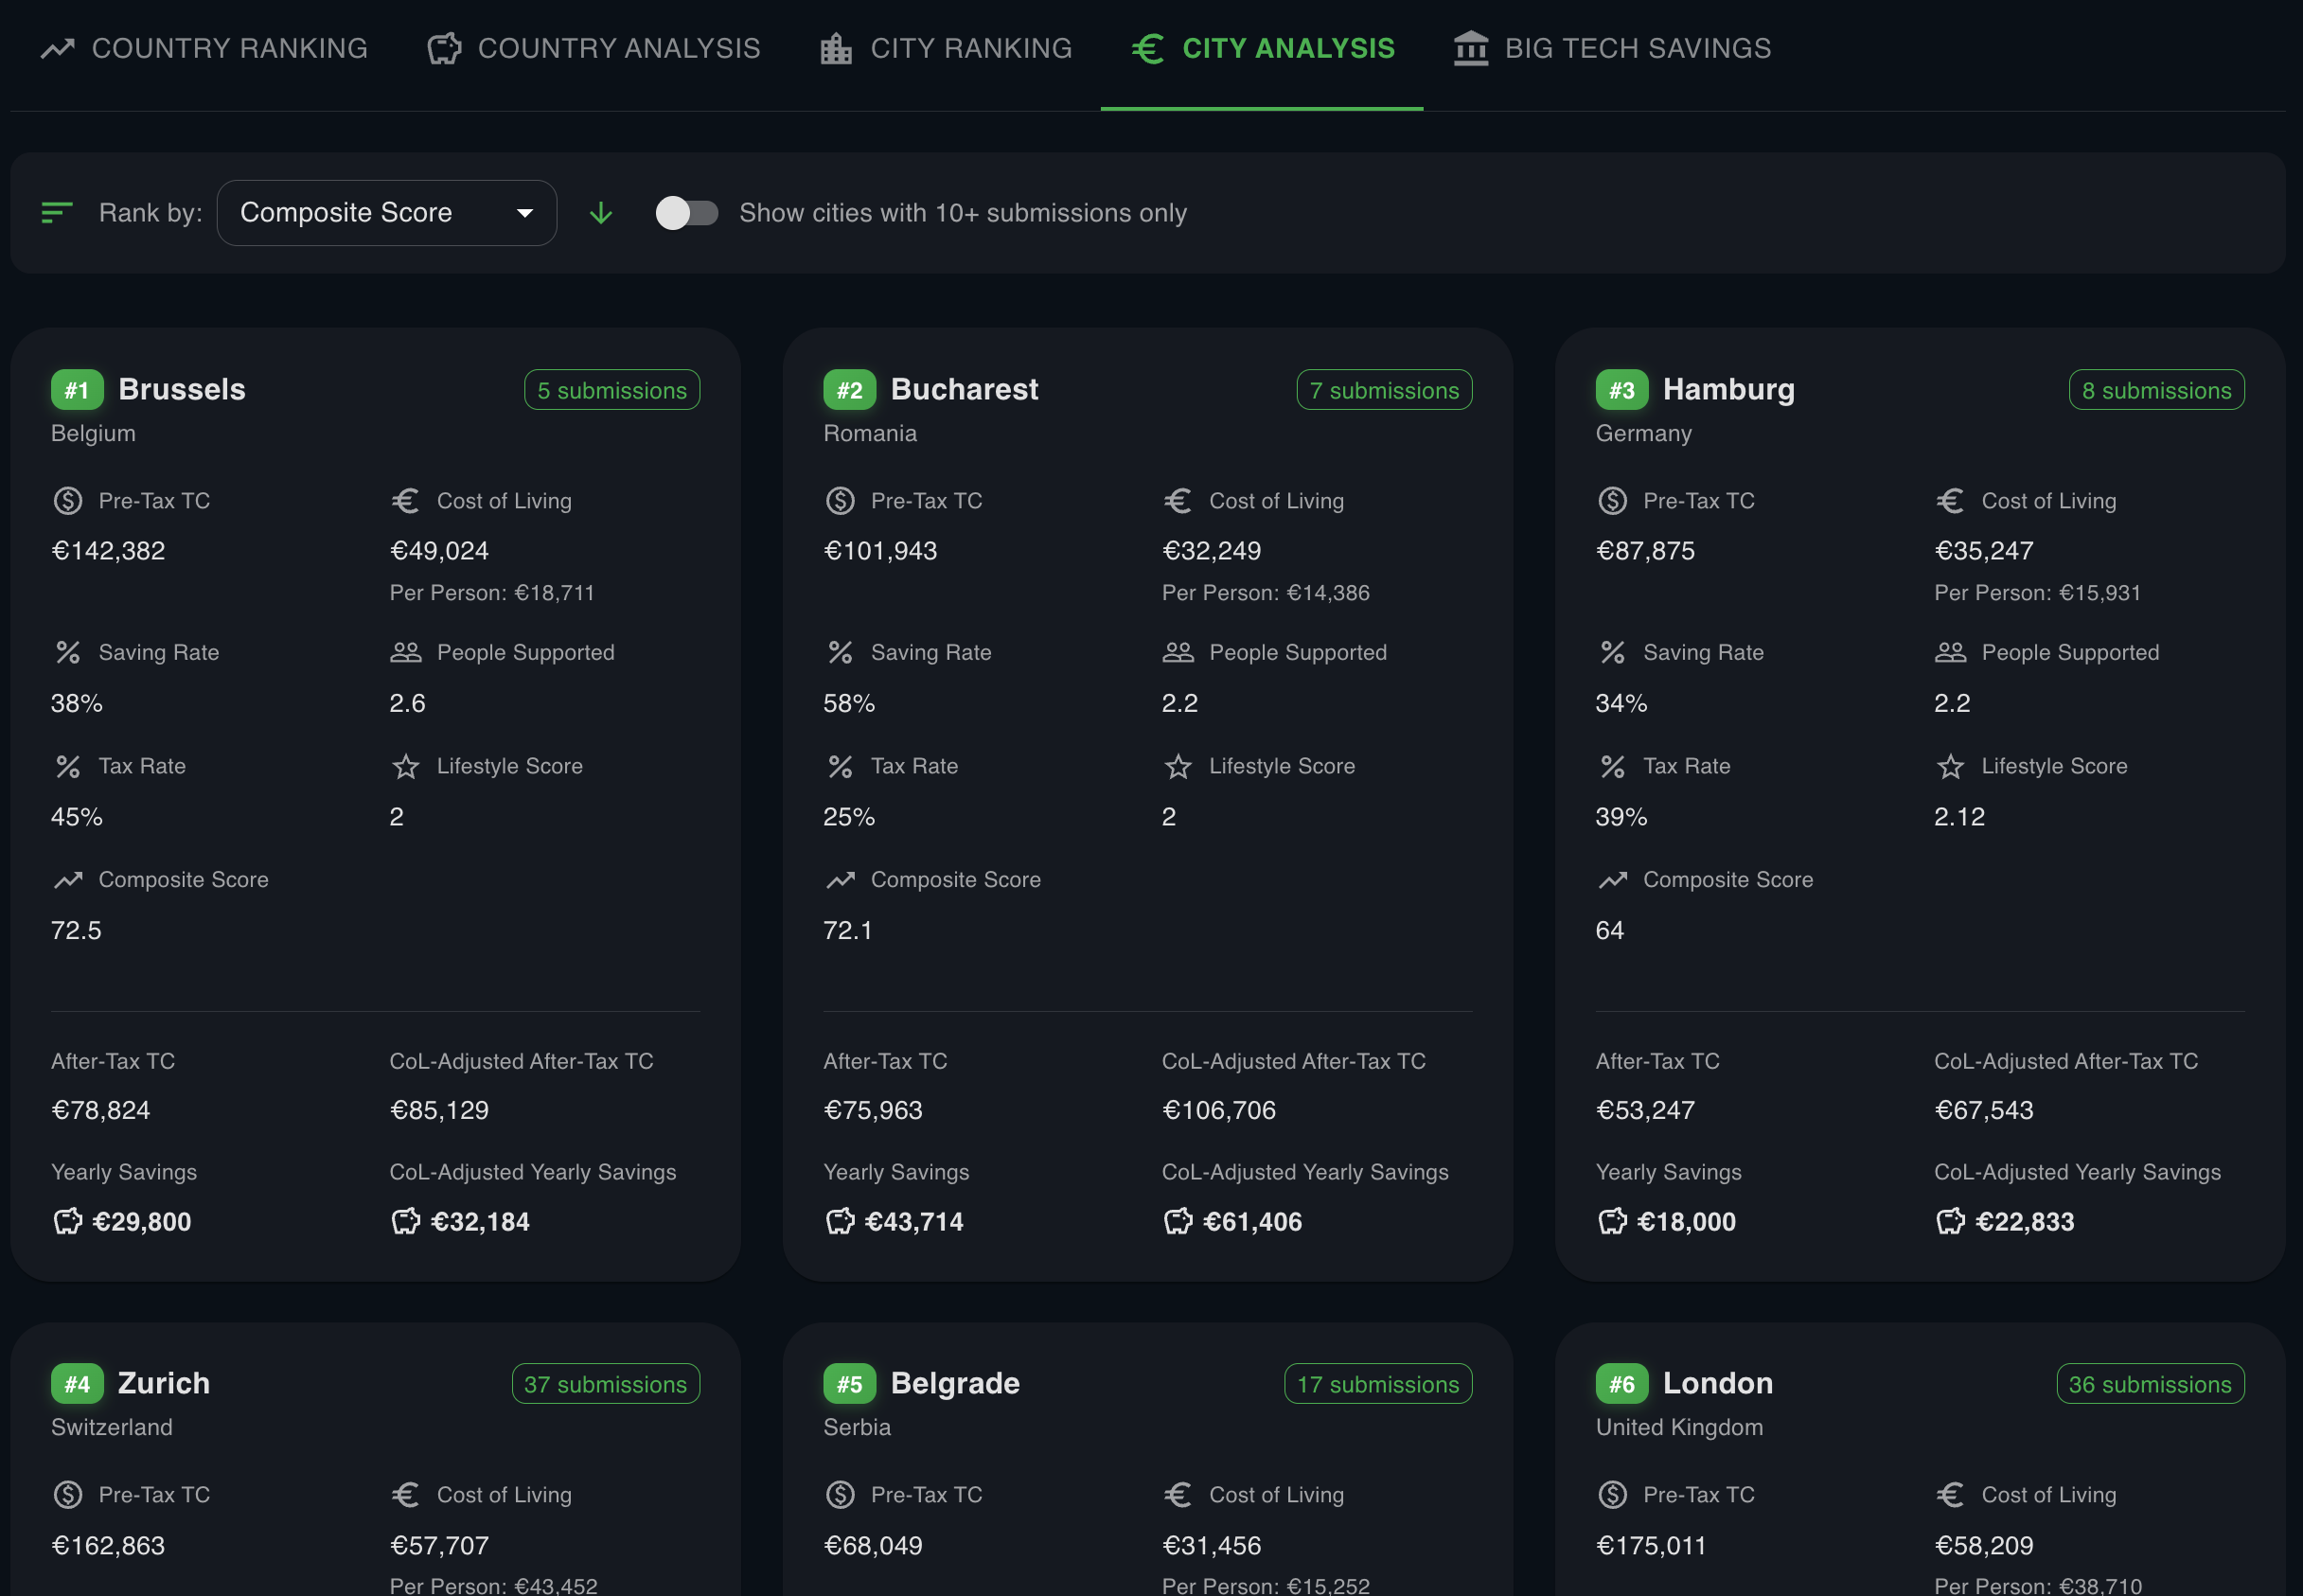This screenshot has width=2303, height=1596.
Task: Click the filter lines icon beside Rank by
Action: 57,213
